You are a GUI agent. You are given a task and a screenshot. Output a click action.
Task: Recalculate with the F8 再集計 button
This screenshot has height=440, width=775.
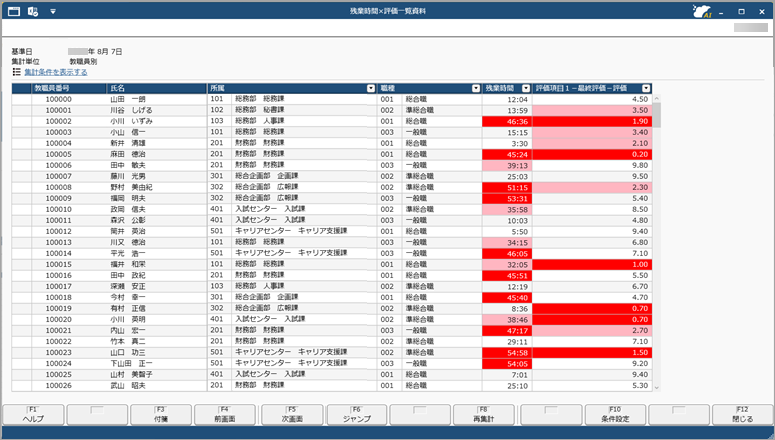(483, 414)
